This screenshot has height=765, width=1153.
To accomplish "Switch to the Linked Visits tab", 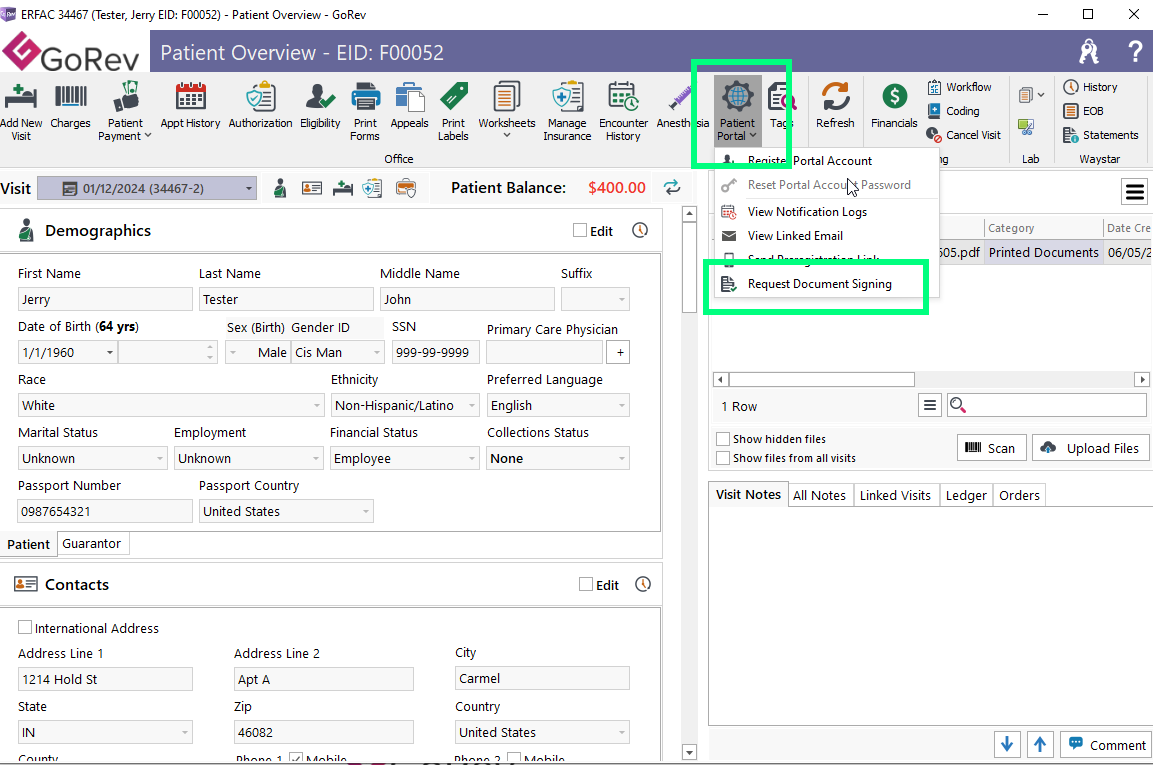I will [x=895, y=495].
